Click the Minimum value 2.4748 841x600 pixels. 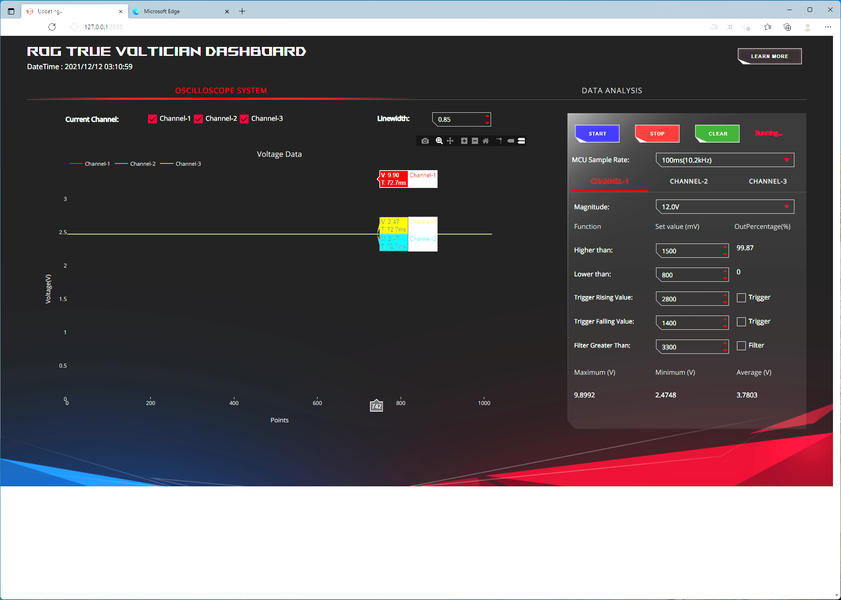point(666,395)
